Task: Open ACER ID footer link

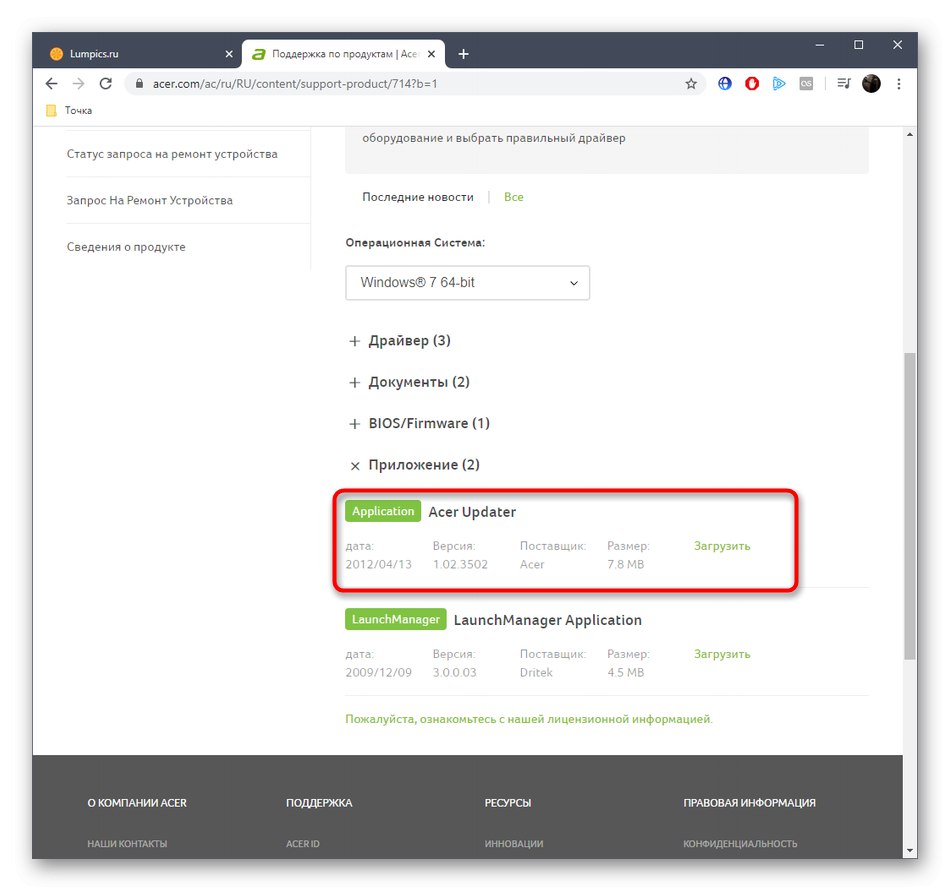Action: pyautogui.click(x=303, y=844)
